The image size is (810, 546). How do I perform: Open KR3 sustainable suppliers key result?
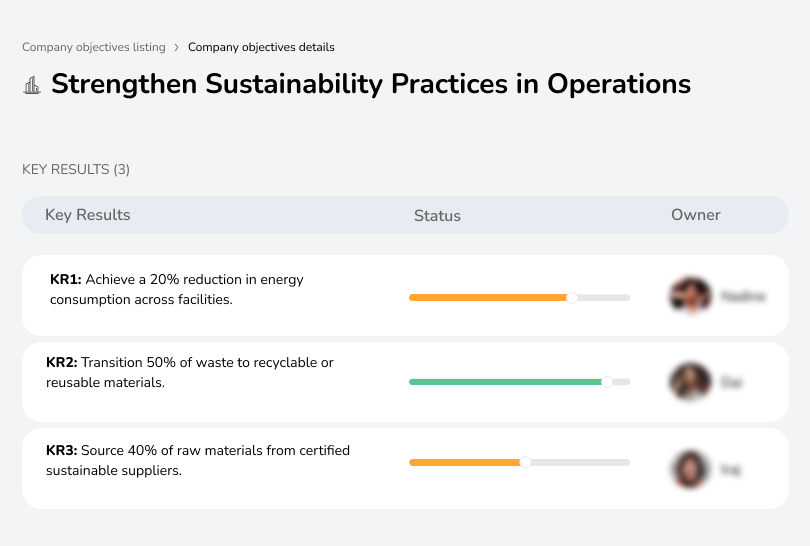pos(198,460)
